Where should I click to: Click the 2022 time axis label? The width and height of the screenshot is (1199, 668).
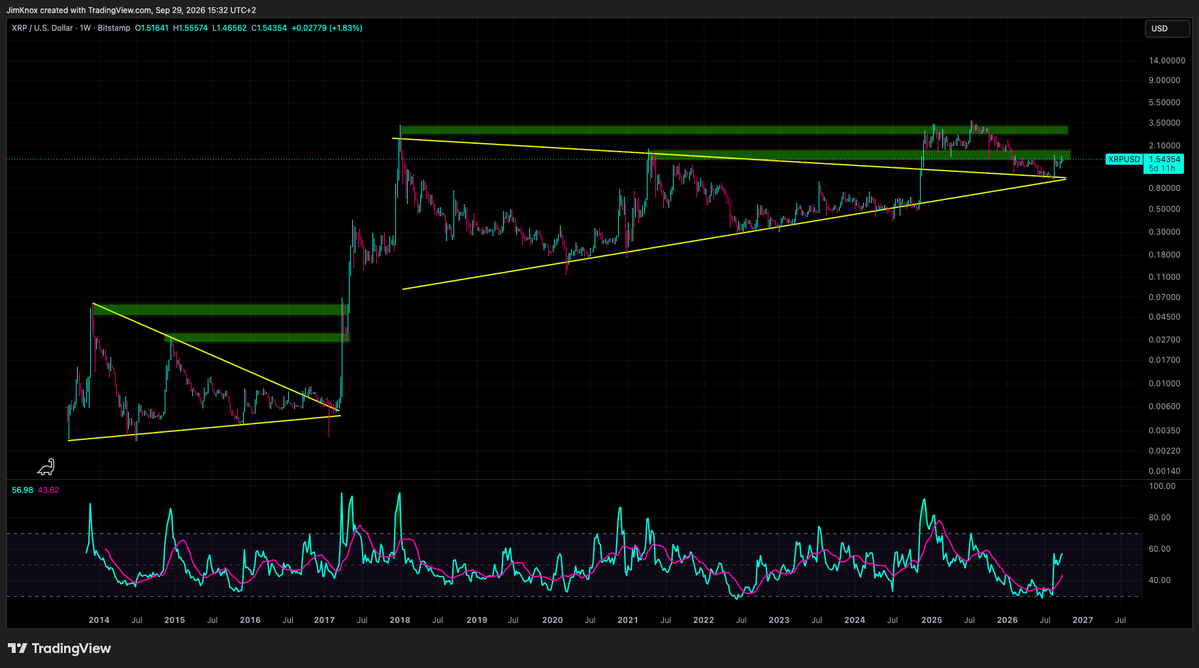[703, 620]
